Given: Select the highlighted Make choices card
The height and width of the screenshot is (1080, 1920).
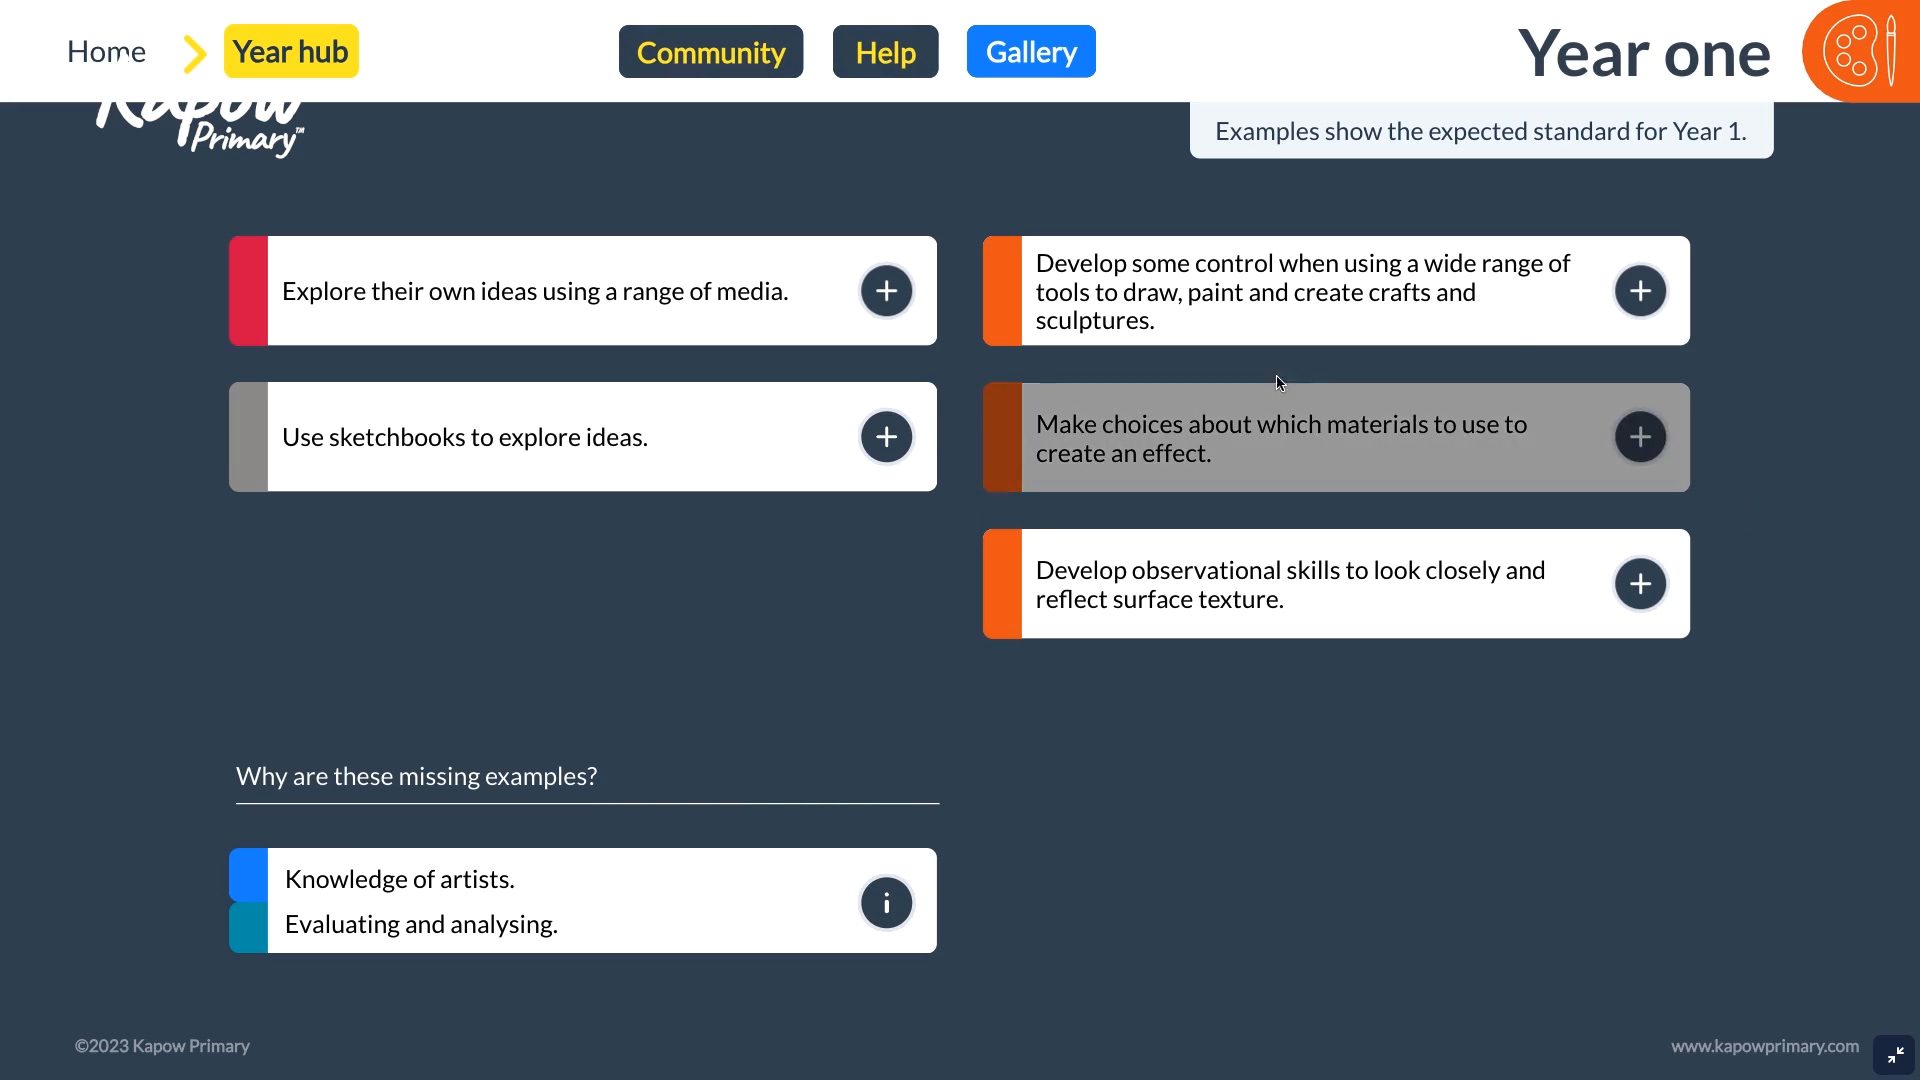Looking at the screenshot, I should [1280, 437].
